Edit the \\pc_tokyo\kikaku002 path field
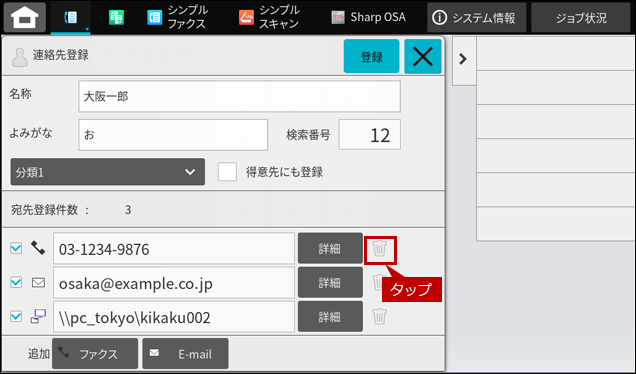The width and height of the screenshot is (636, 374). click(x=174, y=317)
